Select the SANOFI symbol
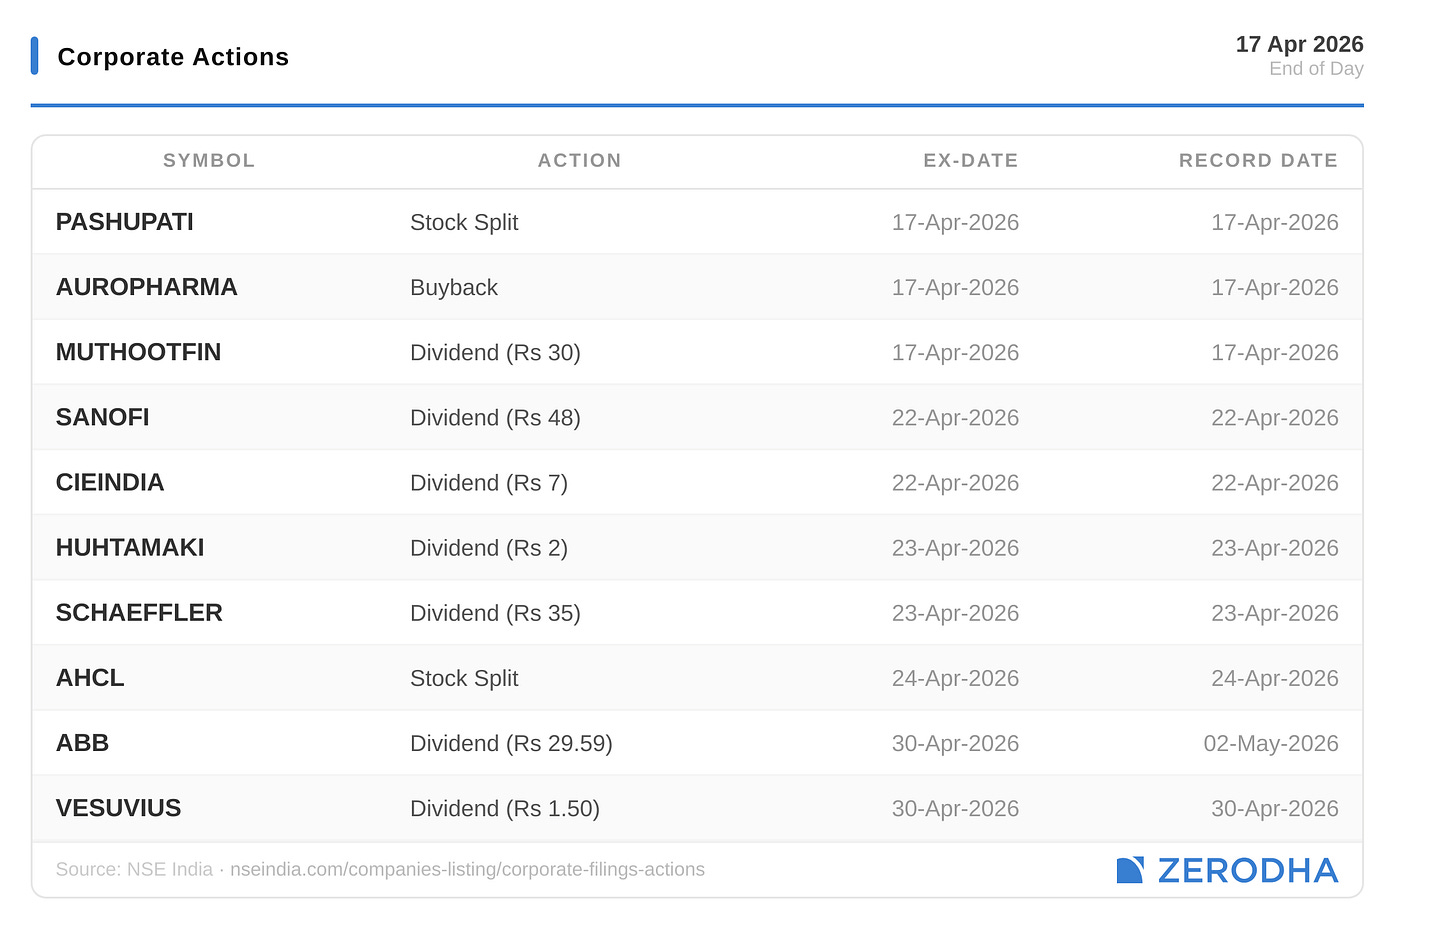This screenshot has height=937, width=1456. point(103,417)
